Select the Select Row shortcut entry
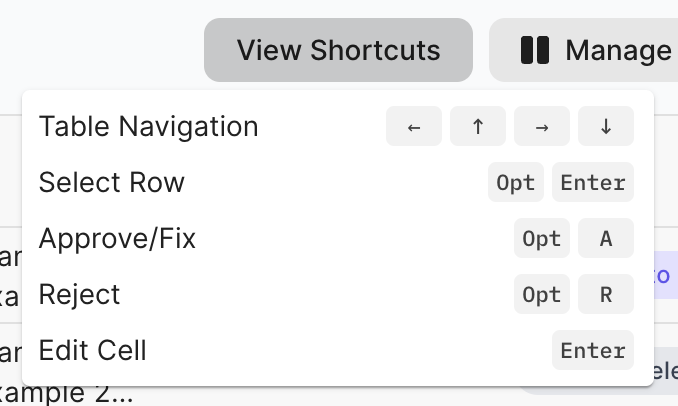Viewport: 678px width, 406px height. pos(111,183)
